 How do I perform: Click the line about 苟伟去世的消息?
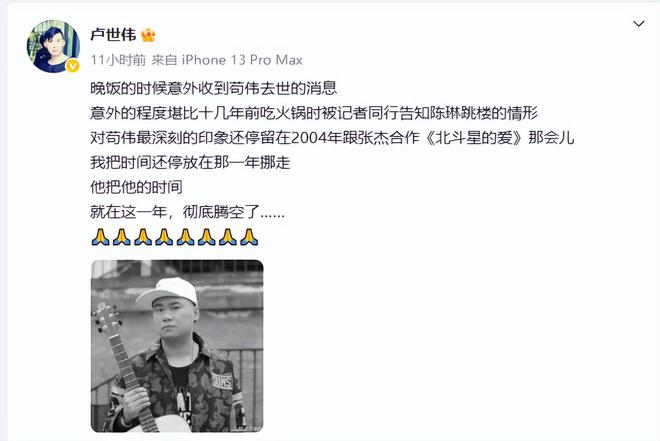point(214,88)
